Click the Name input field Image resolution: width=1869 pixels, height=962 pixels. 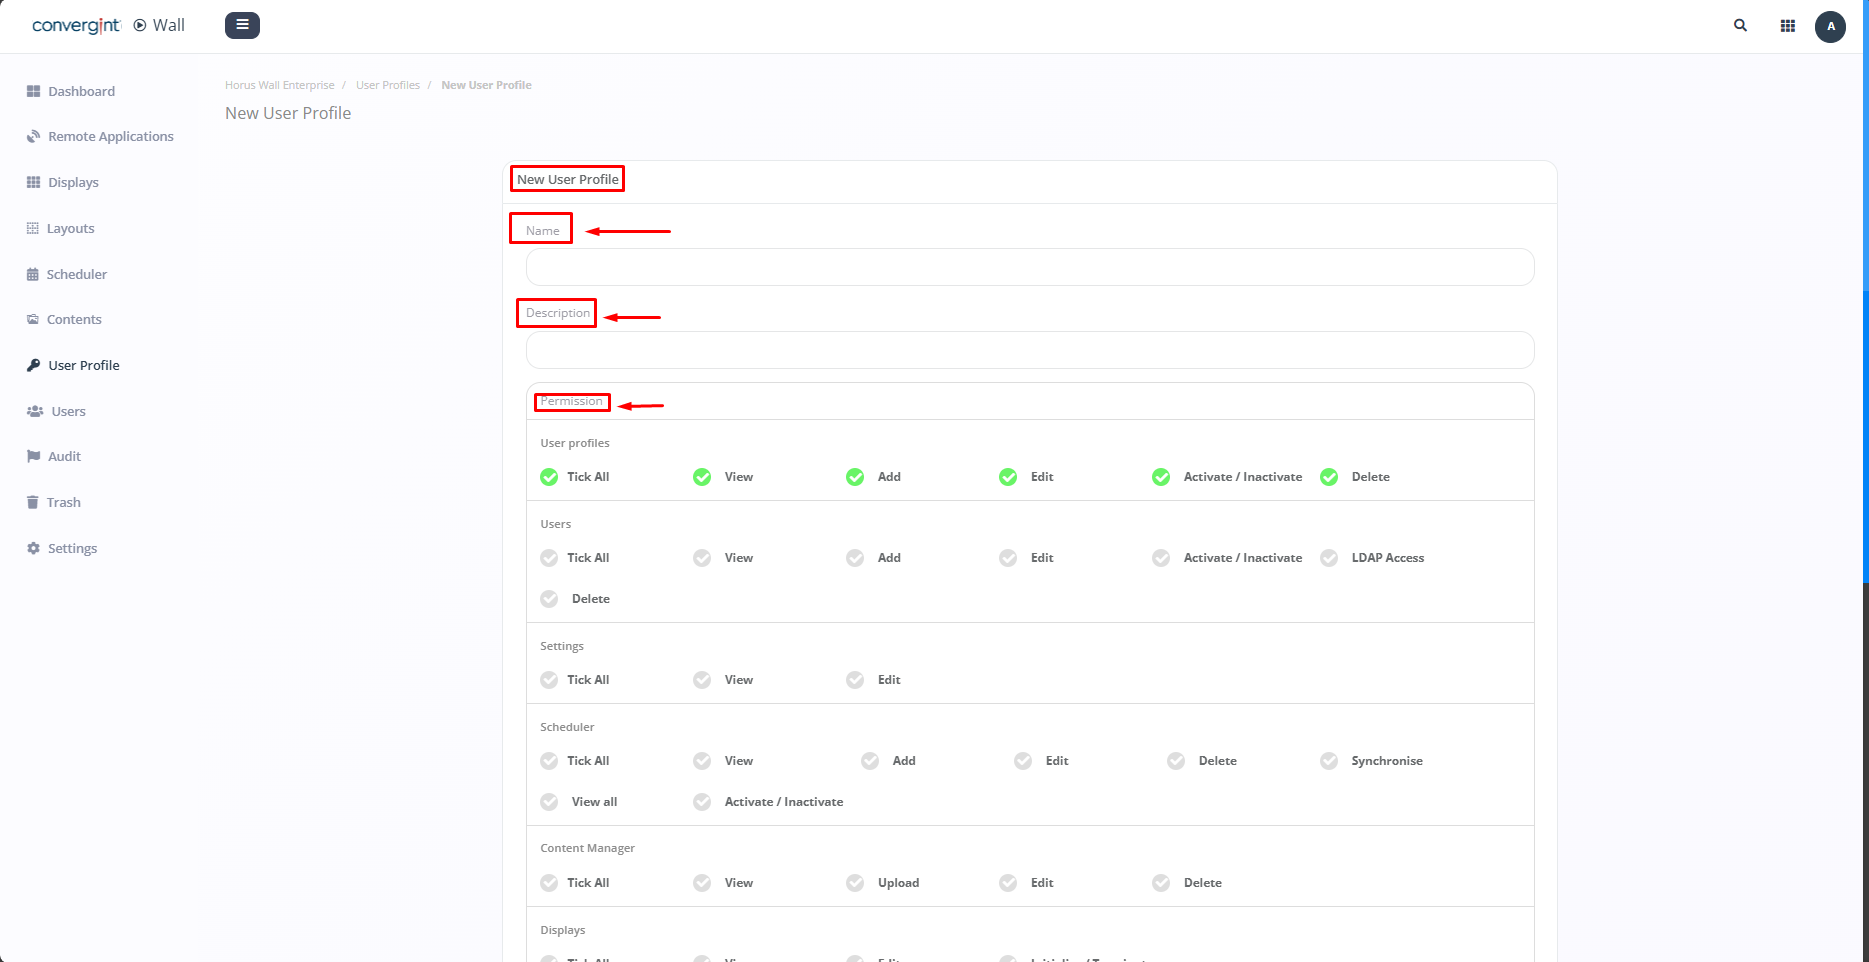coord(1029,267)
